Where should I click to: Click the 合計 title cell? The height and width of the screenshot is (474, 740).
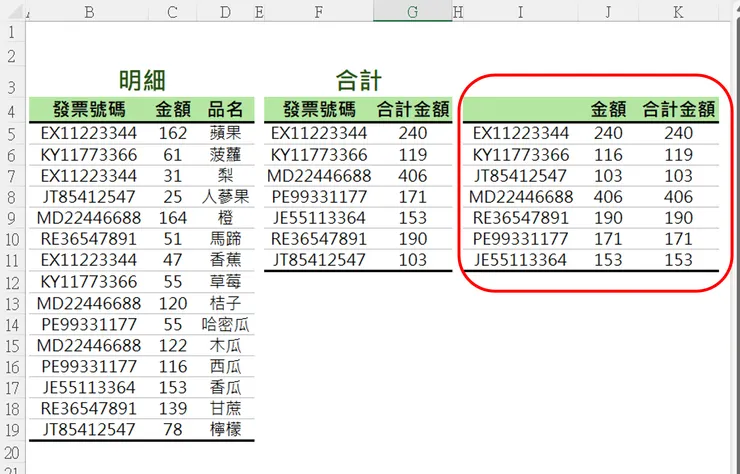click(358, 80)
